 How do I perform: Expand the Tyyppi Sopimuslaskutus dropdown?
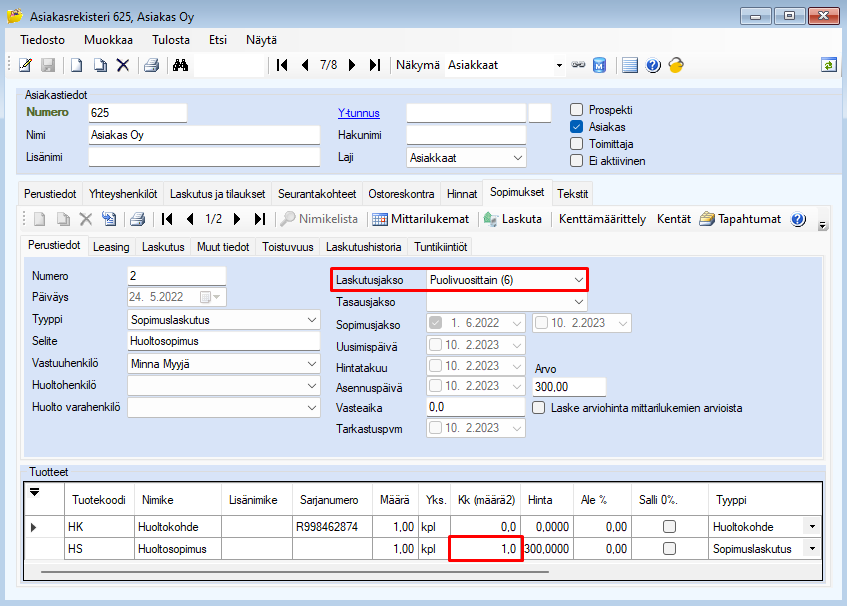312,320
